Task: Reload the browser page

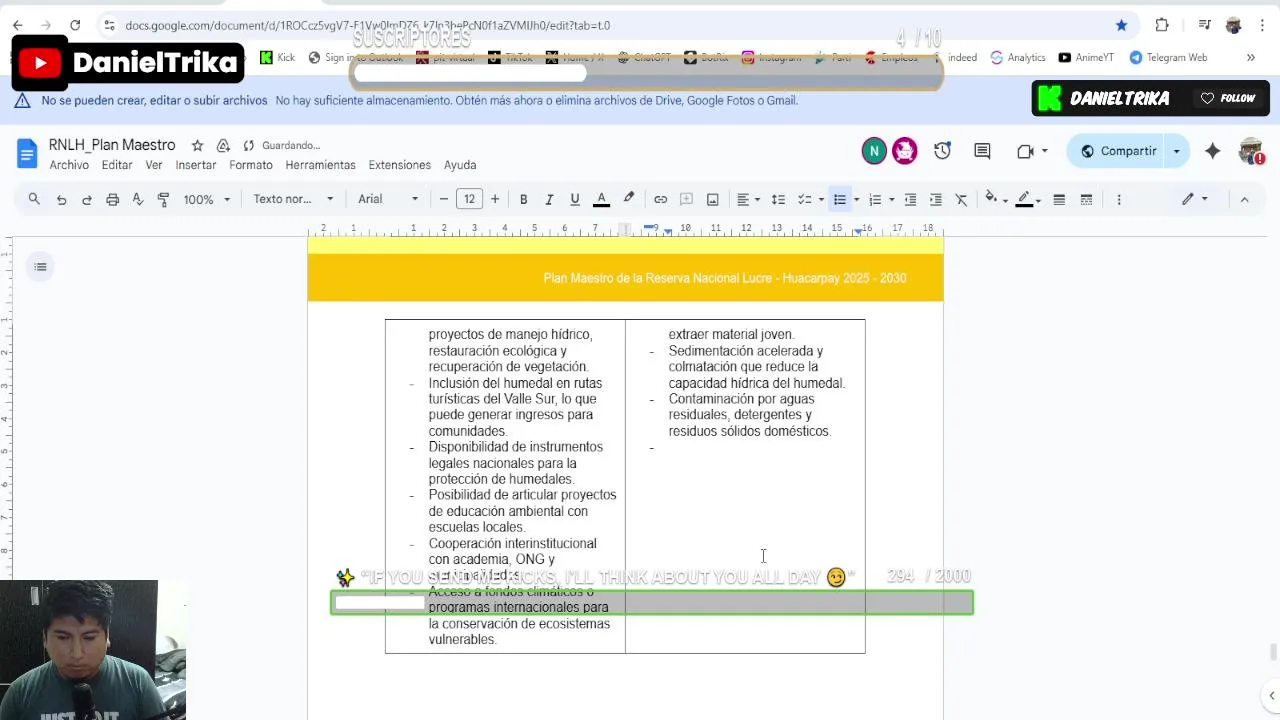Action: 75,25
